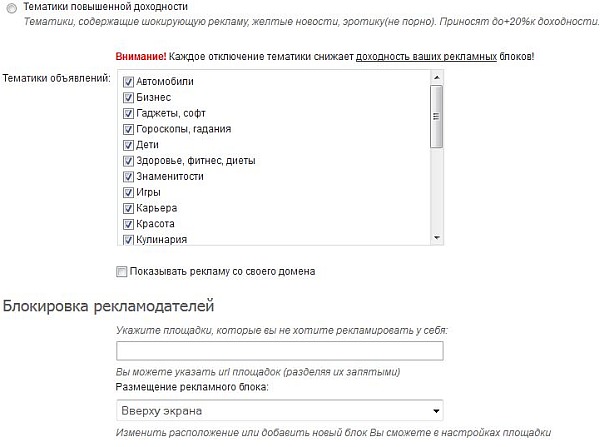Toggle the Красота topic checkbox
Screen dimensions: 600x447
pyautogui.click(x=128, y=224)
